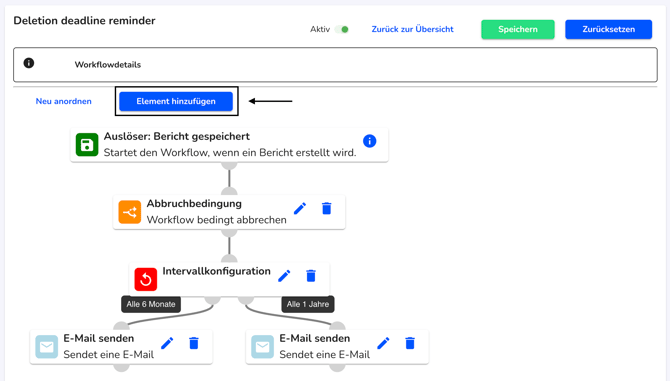Click the Zurücksetzen button

[608, 29]
